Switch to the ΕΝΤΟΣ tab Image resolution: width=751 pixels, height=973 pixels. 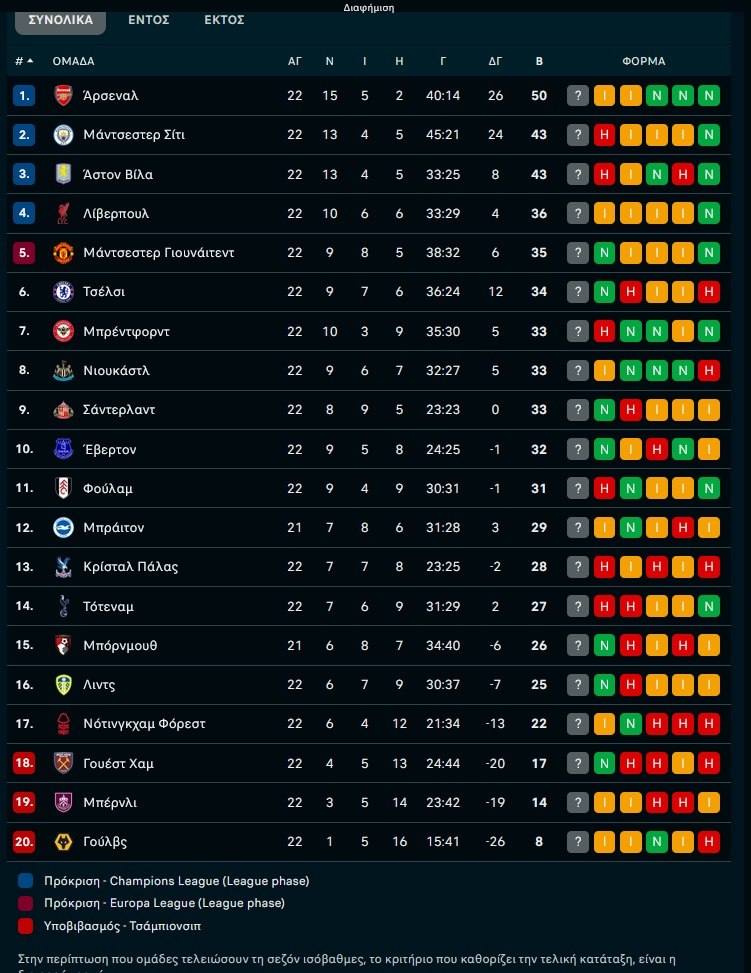(149, 19)
